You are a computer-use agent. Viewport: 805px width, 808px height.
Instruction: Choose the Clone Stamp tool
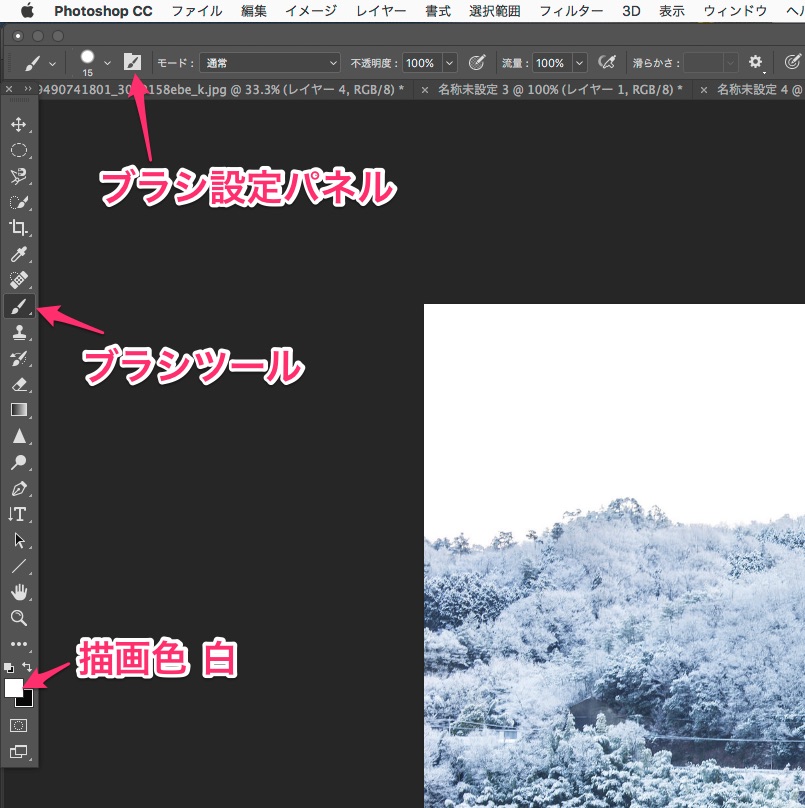click(x=18, y=332)
